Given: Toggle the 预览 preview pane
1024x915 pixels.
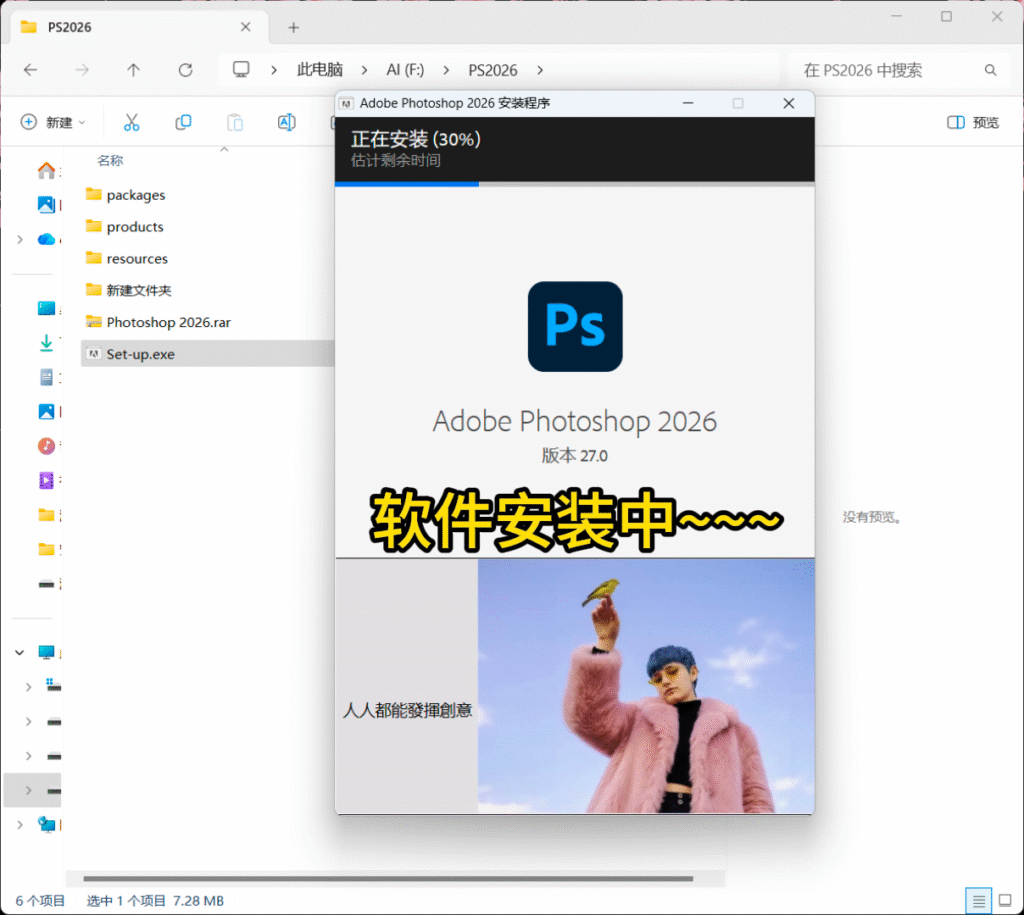Looking at the screenshot, I should click(x=973, y=122).
